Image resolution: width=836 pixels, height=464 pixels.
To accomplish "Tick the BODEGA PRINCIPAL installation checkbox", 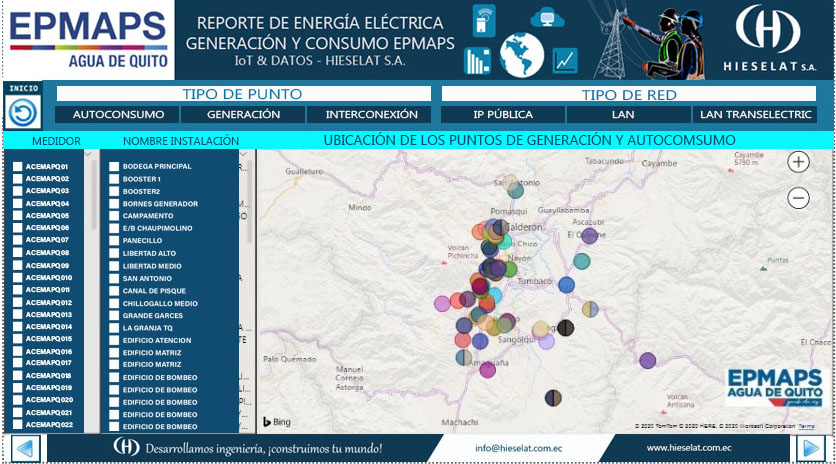I will click(x=114, y=166).
